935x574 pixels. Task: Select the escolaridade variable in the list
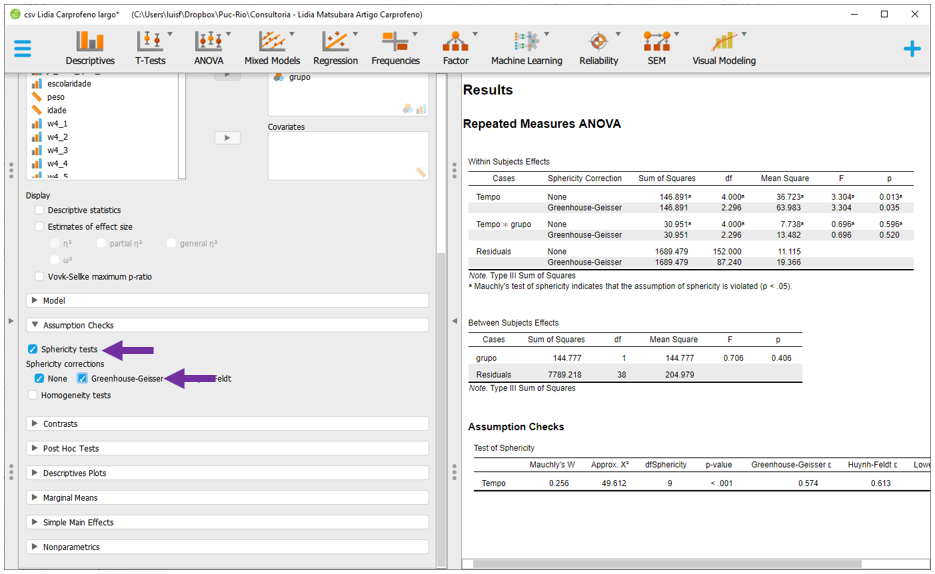[69, 84]
